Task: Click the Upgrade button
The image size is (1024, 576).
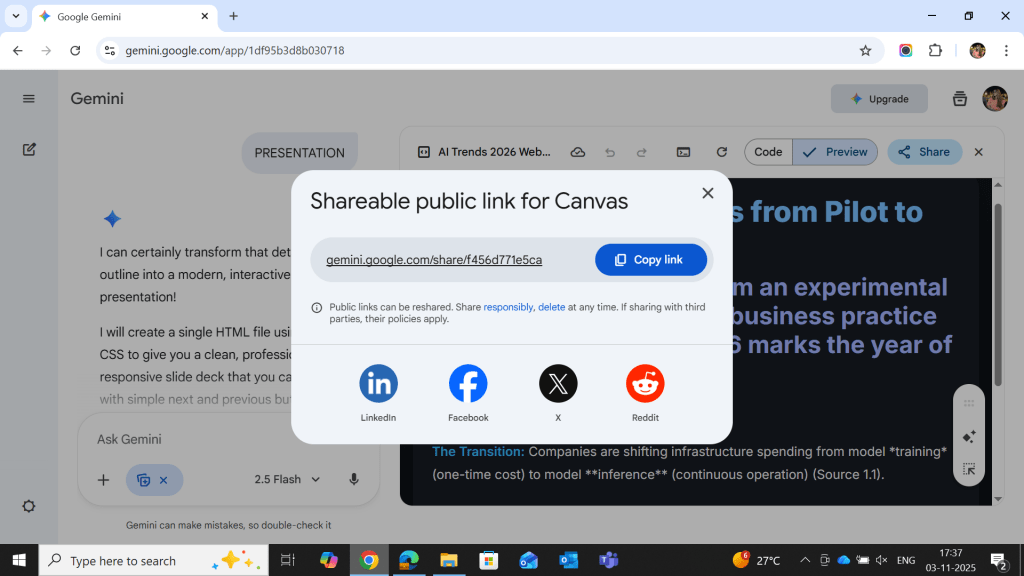Action: tap(879, 99)
